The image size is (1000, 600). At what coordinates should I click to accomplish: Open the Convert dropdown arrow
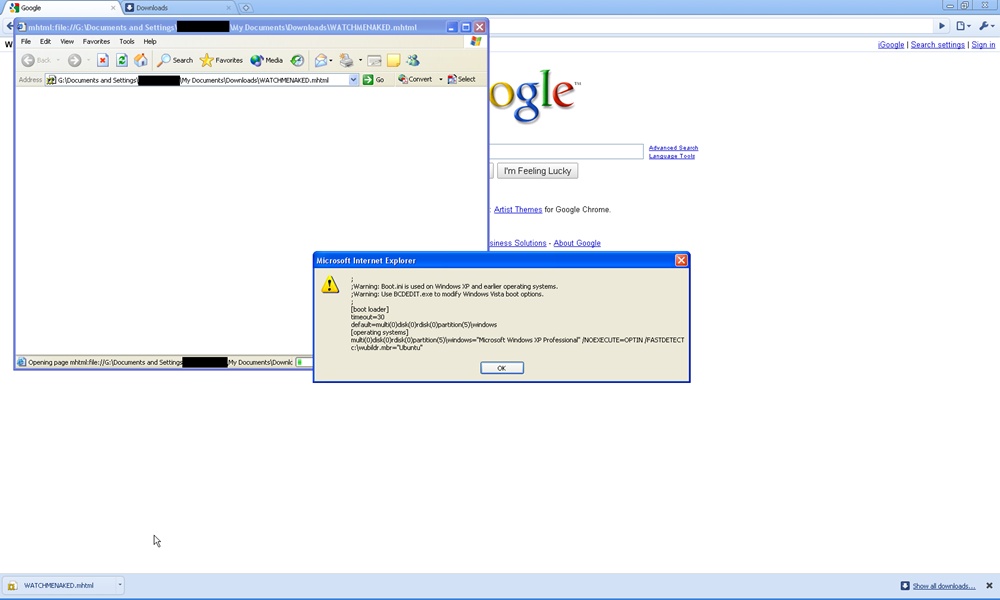tap(441, 80)
